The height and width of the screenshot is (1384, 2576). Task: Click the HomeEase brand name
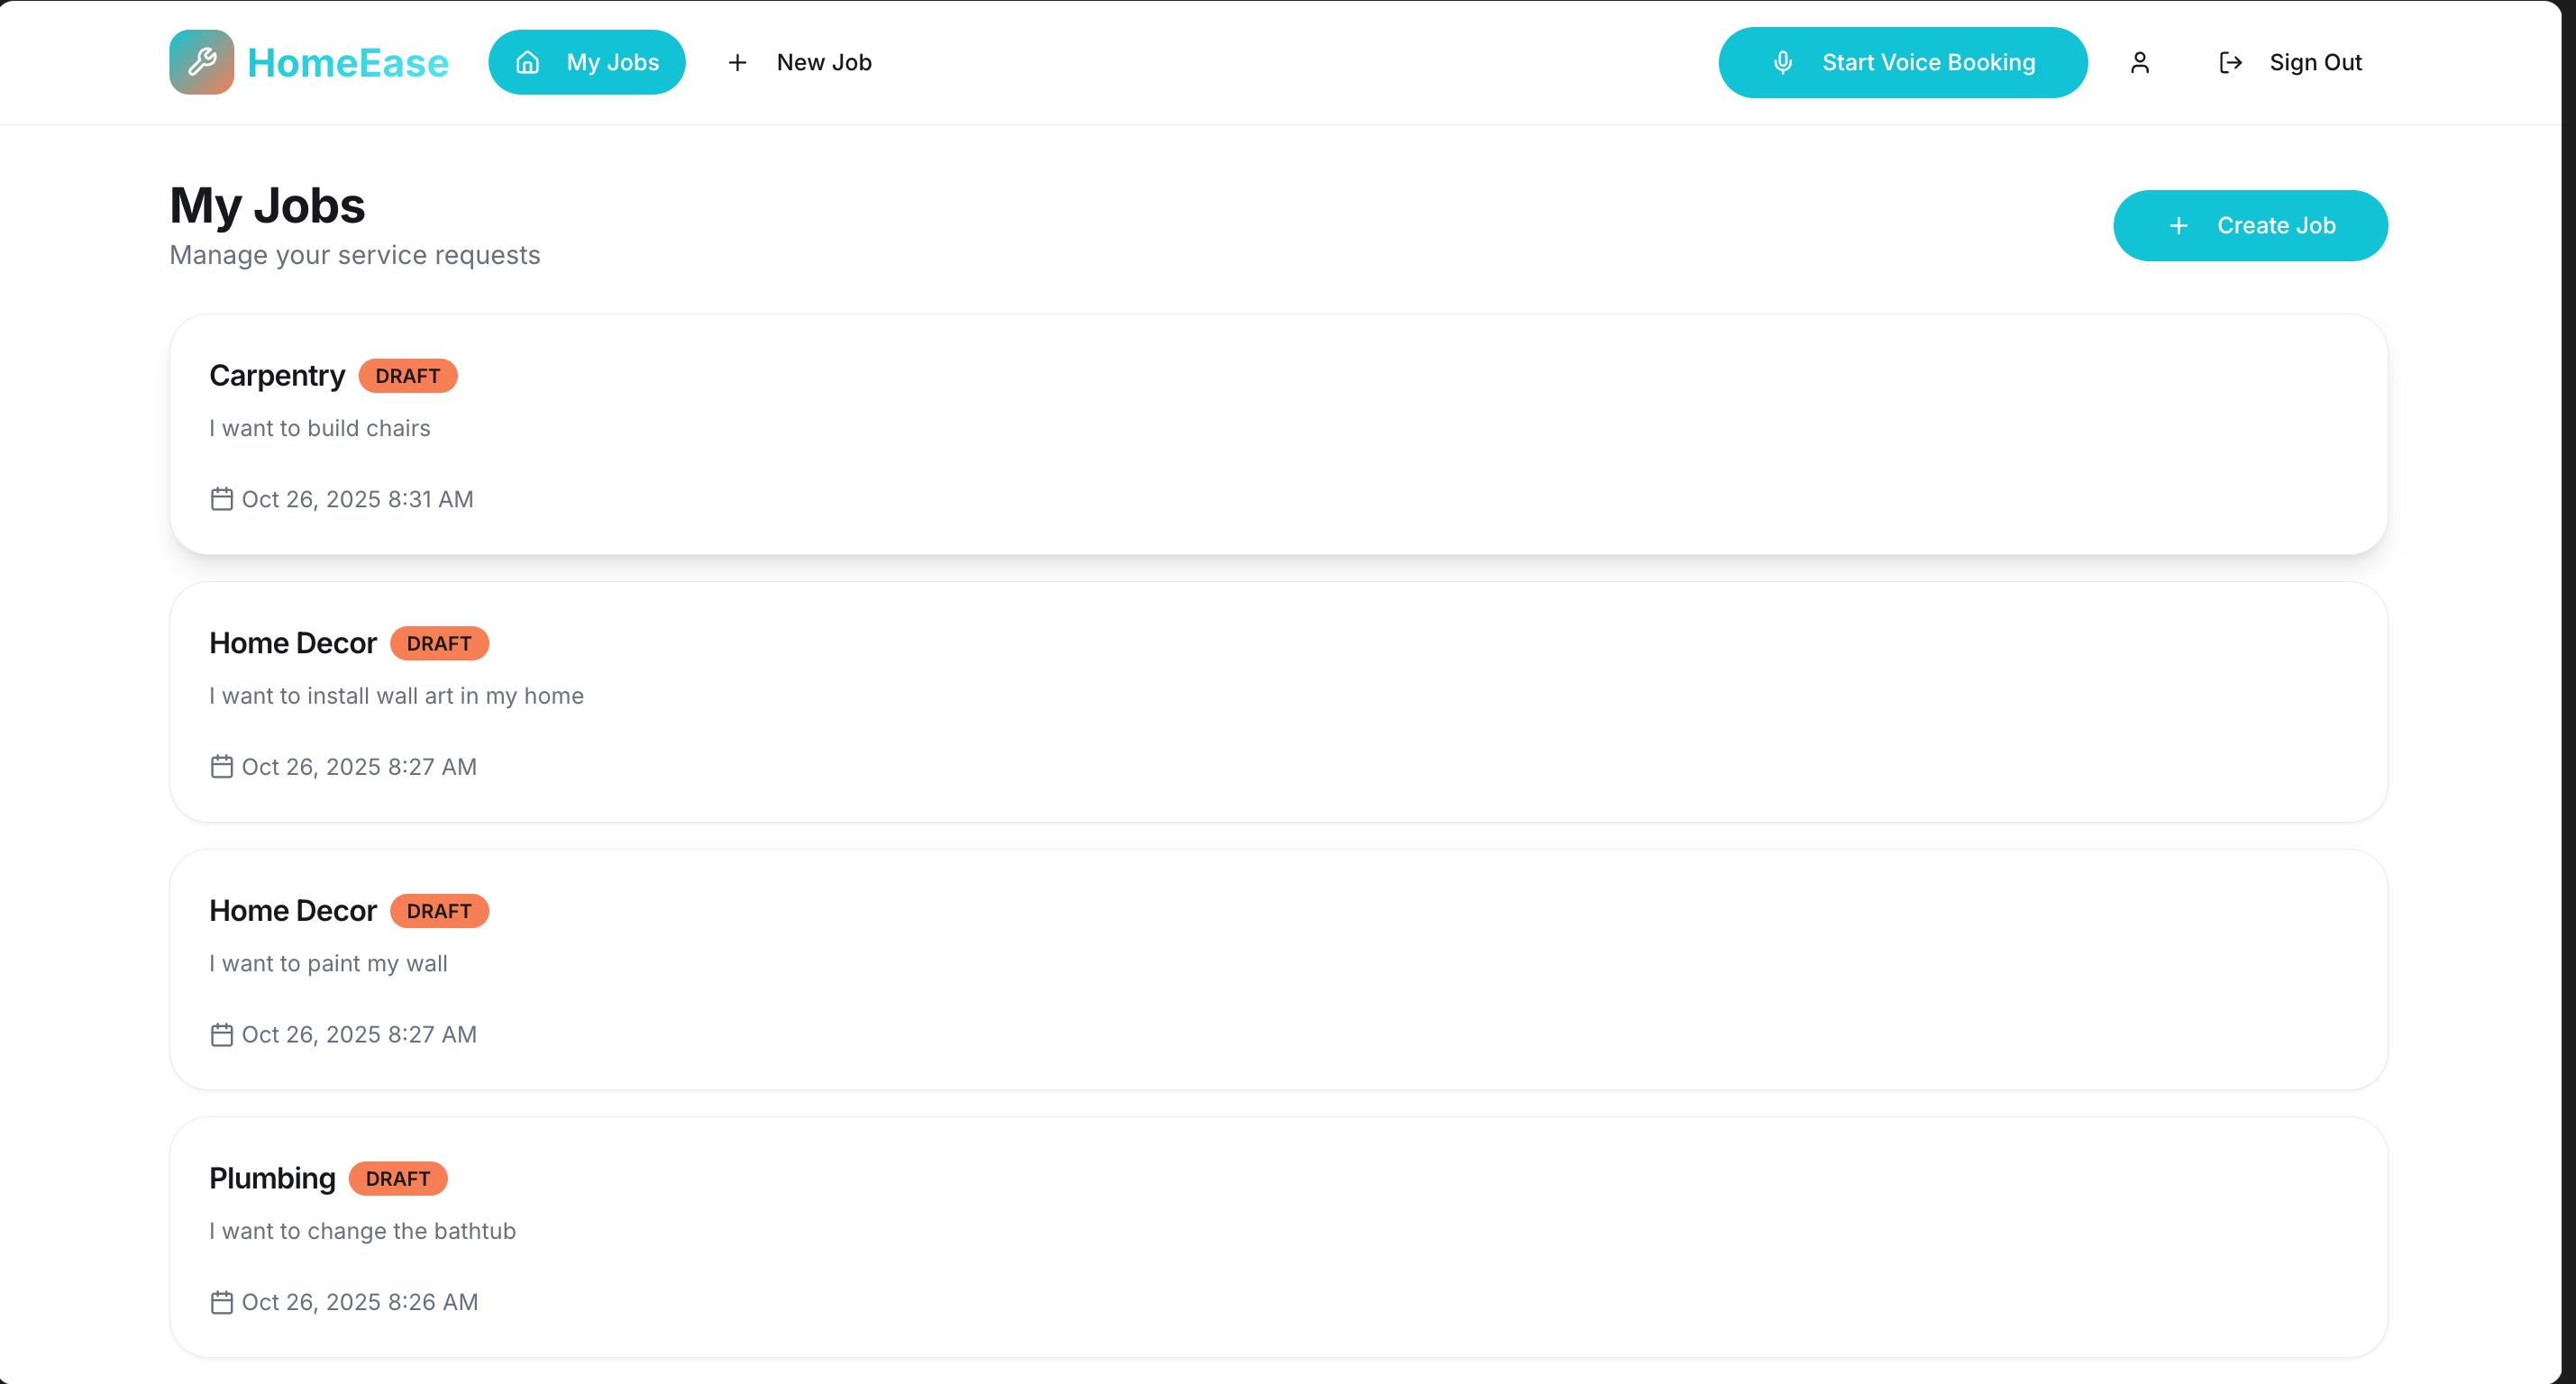(348, 63)
